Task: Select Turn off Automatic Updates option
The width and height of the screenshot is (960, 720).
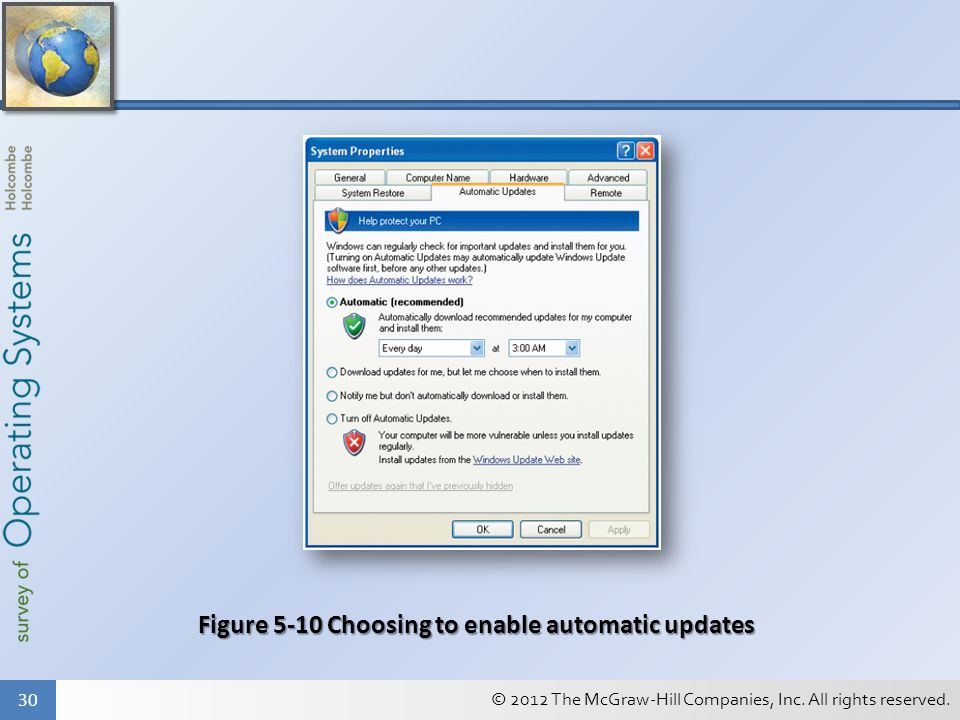Action: (x=332, y=419)
